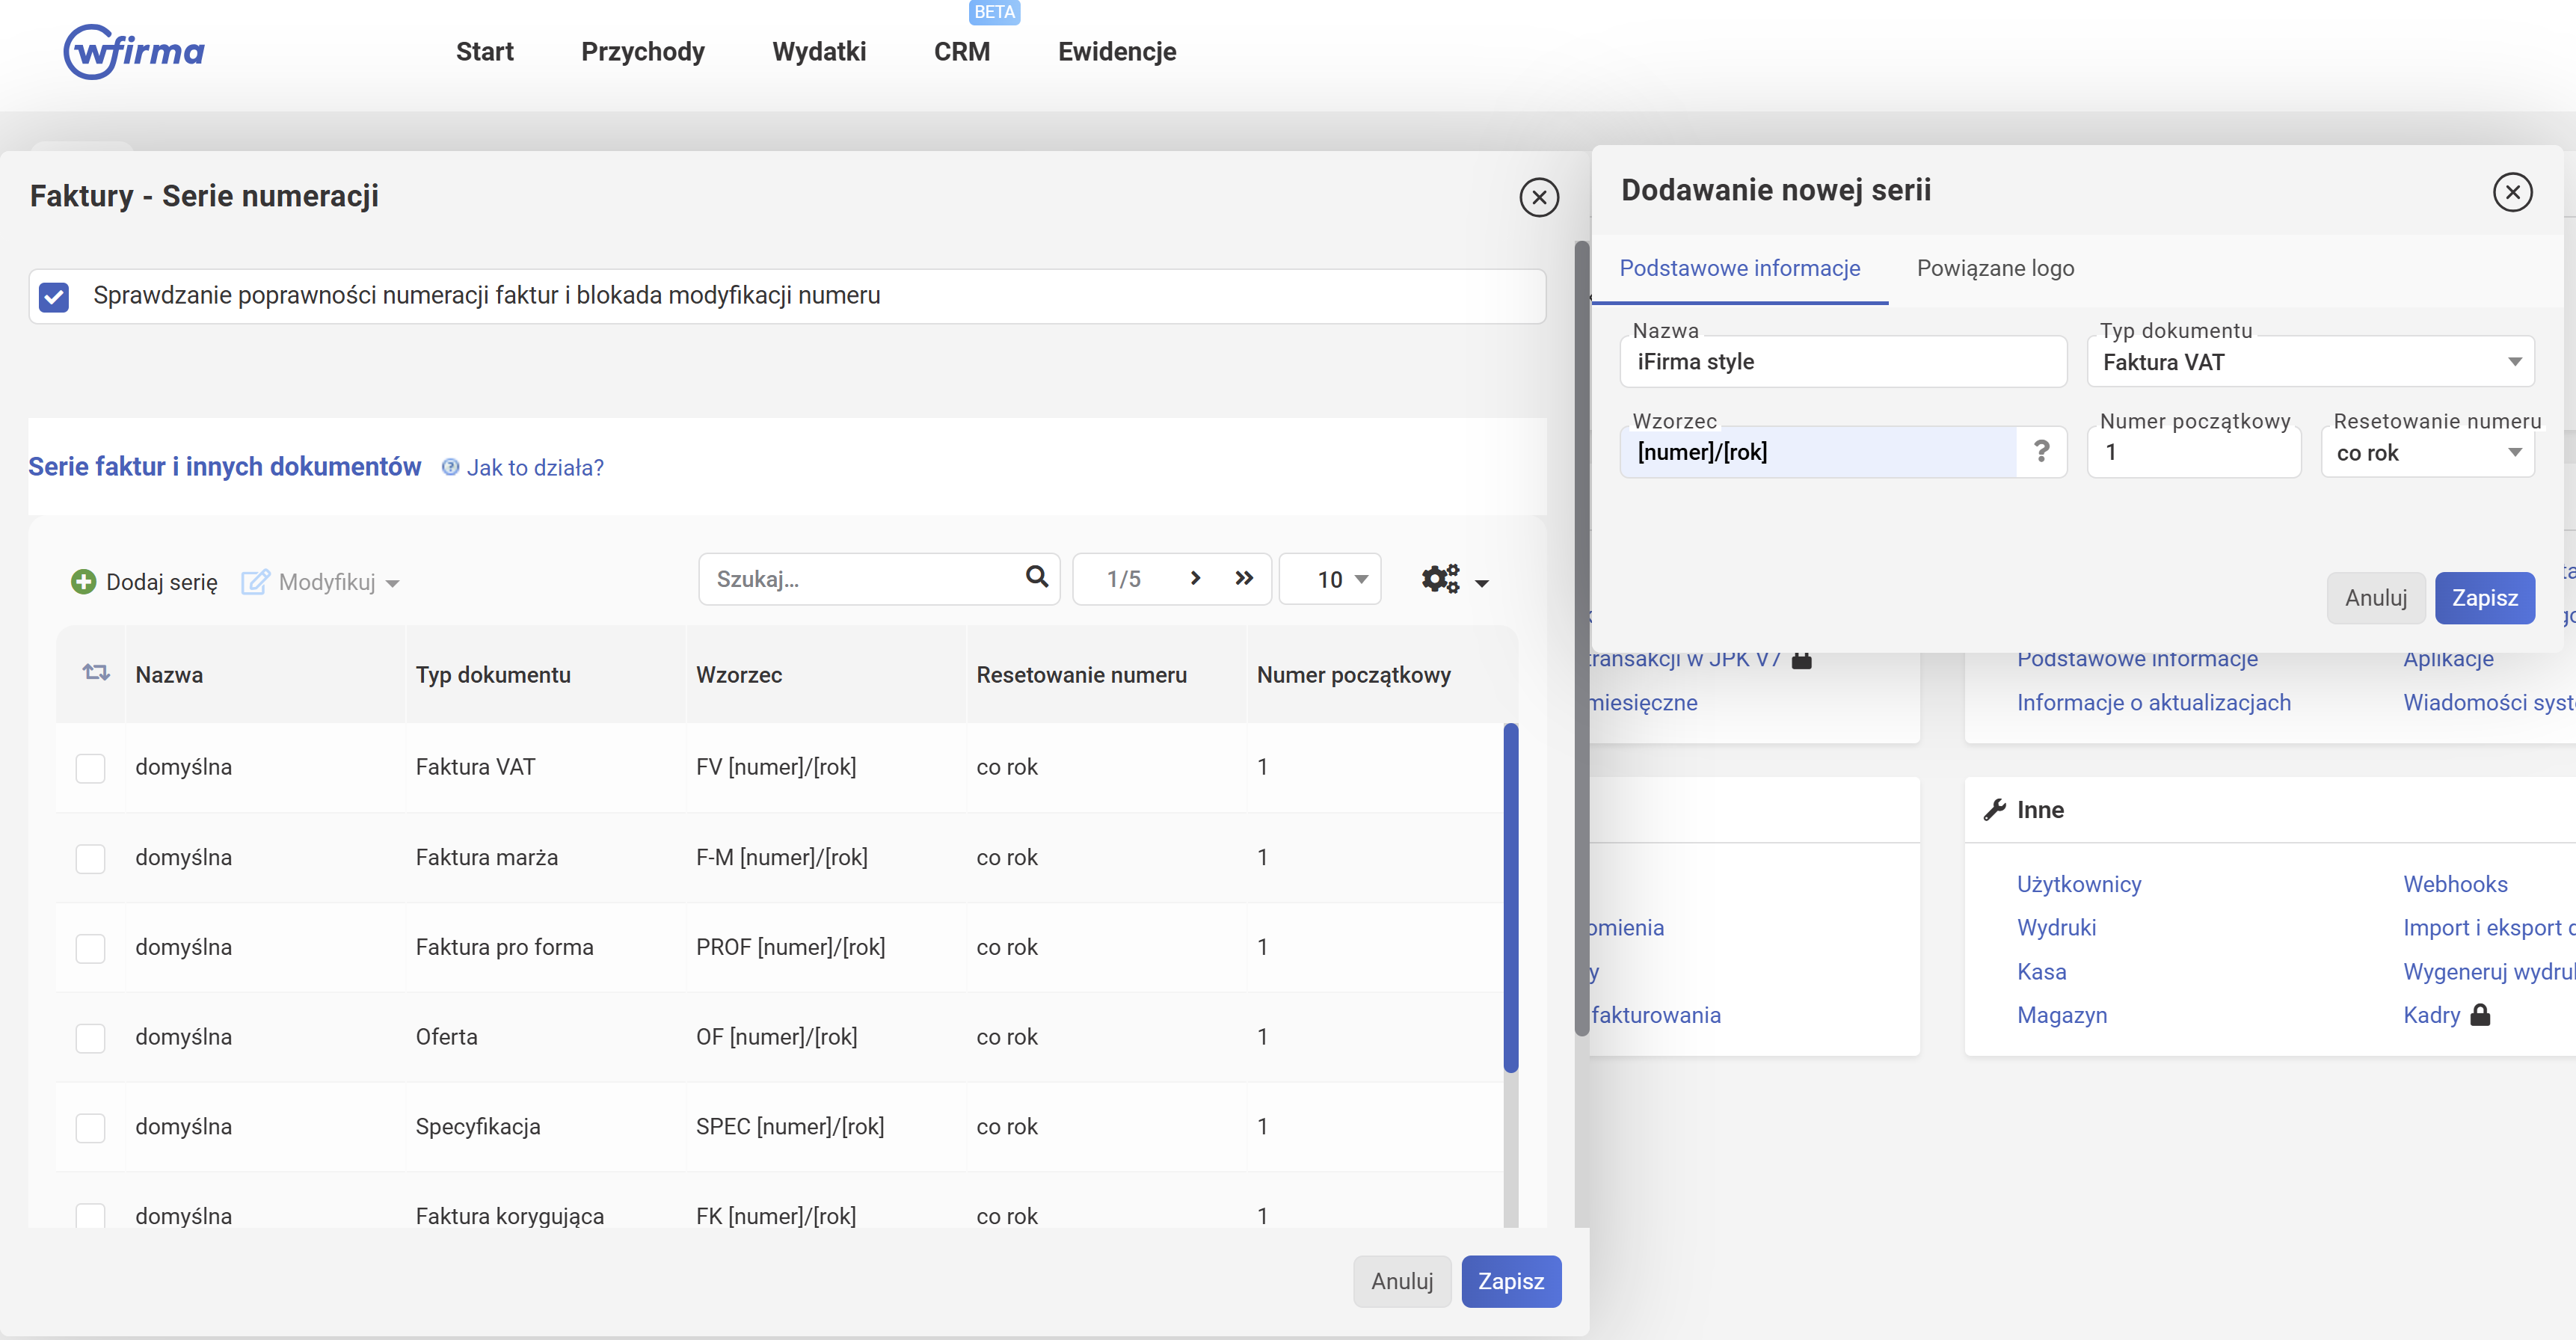
Task: Open the Jak to działa? link
Action: pyautogui.click(x=534, y=467)
